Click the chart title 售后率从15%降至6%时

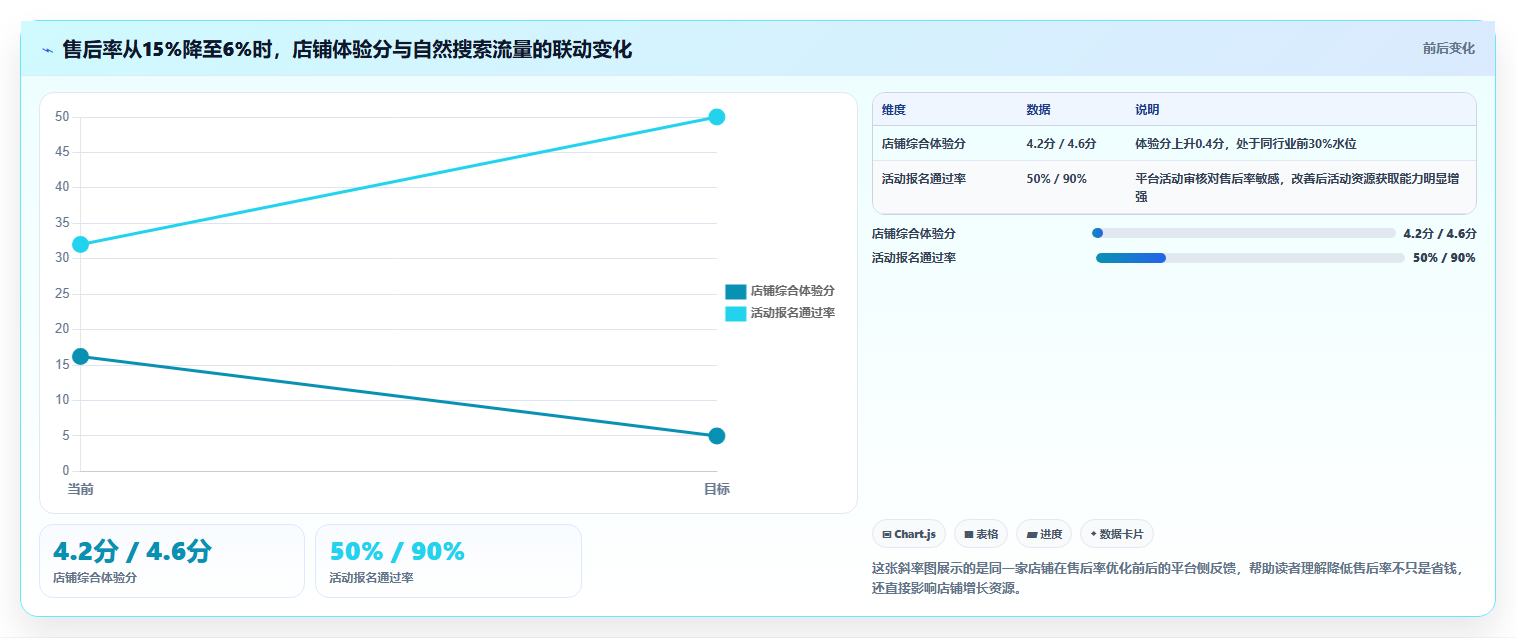point(347,50)
